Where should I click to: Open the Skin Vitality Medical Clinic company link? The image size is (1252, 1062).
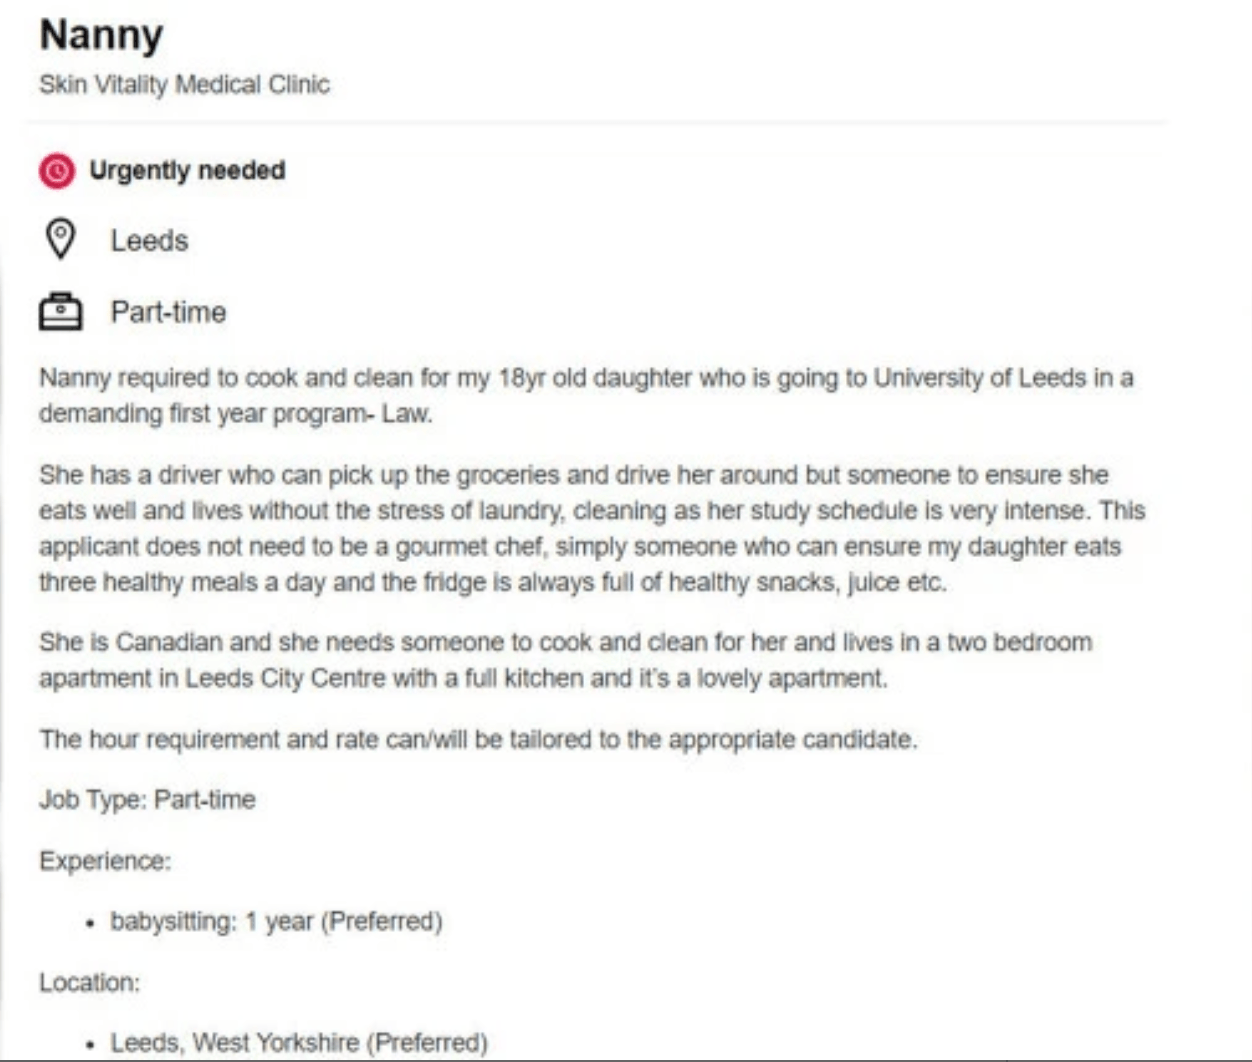pos(184,84)
